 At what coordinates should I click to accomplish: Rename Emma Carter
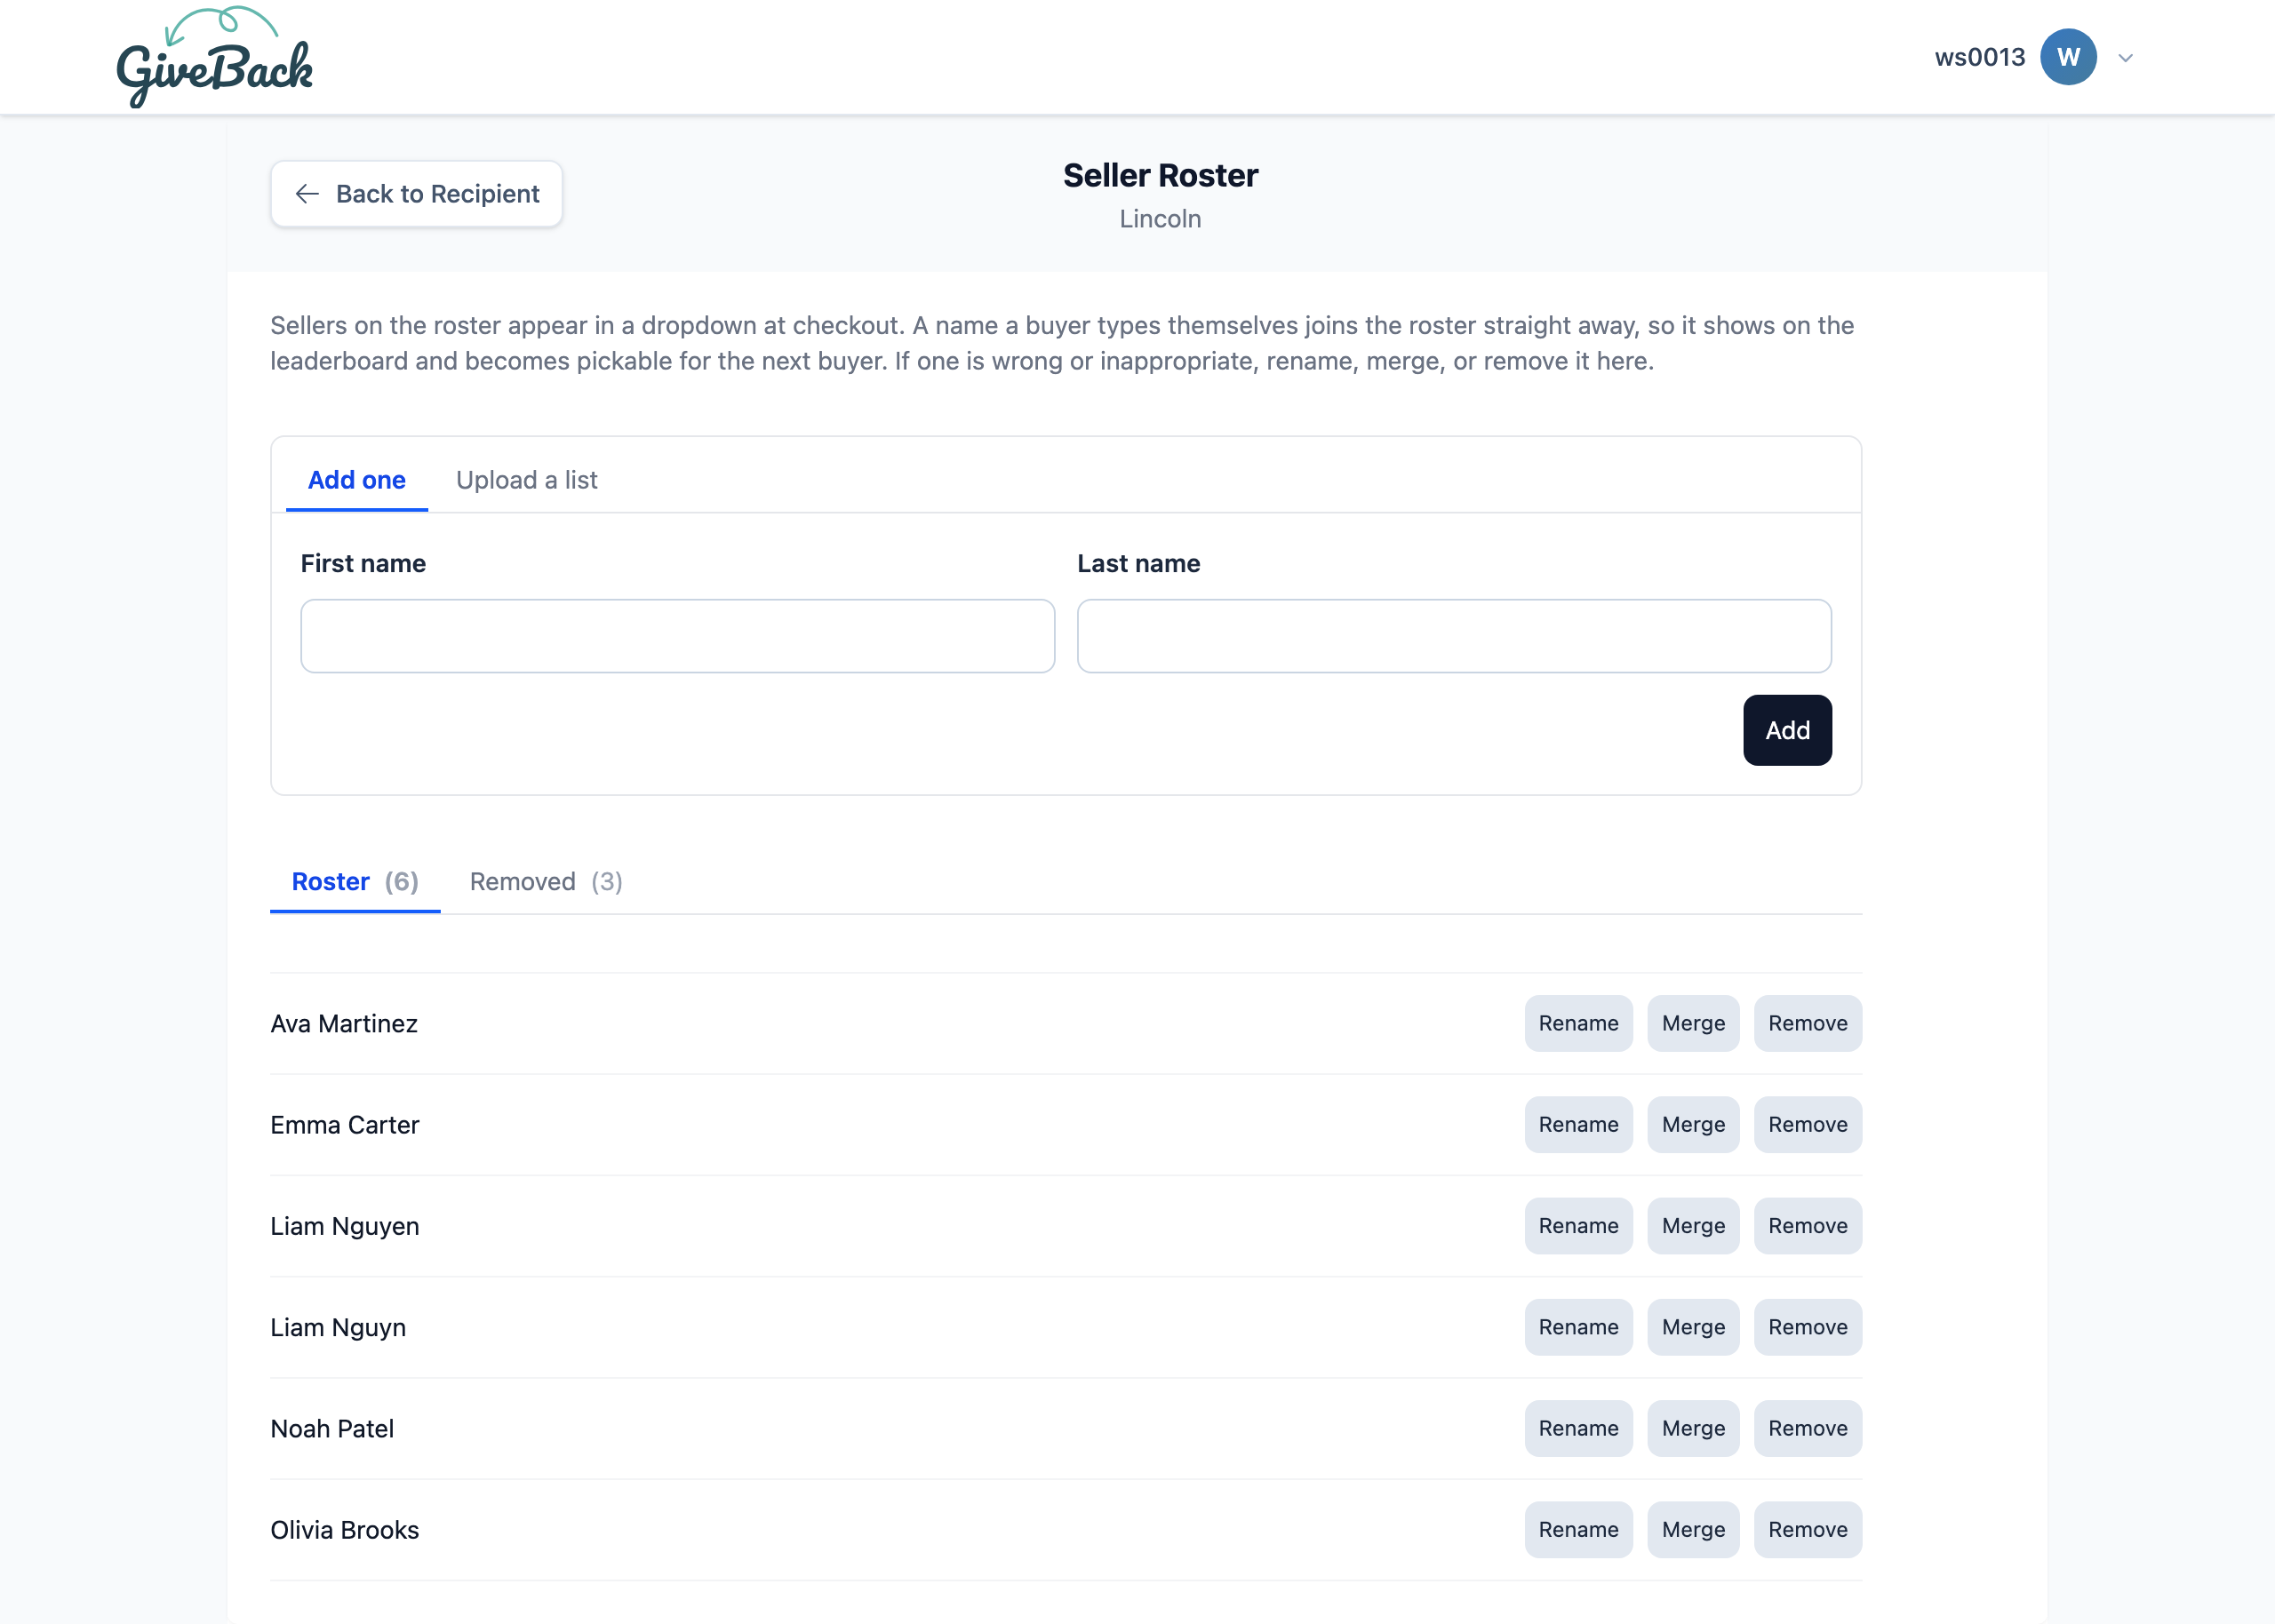[x=1578, y=1124]
